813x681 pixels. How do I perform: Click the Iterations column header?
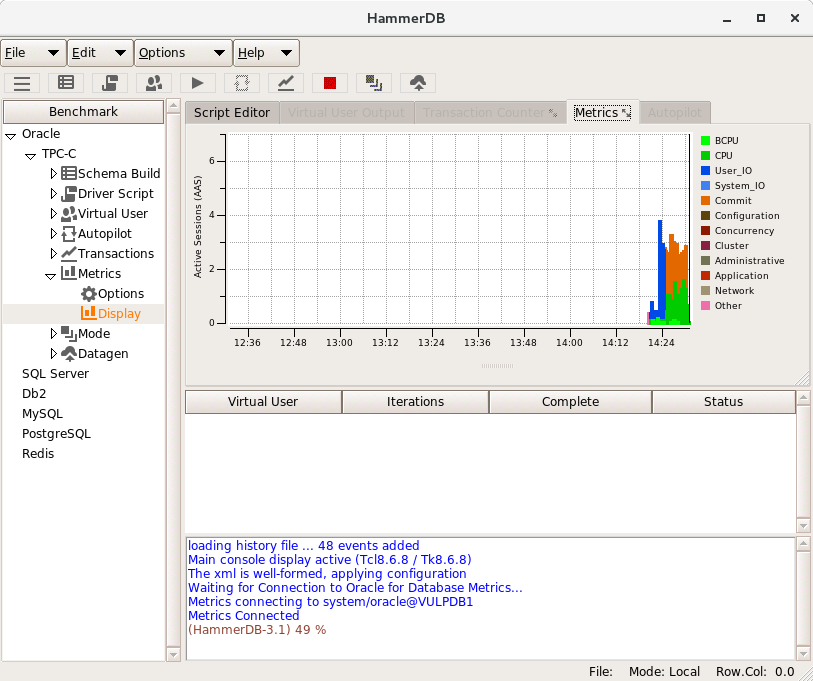point(415,402)
